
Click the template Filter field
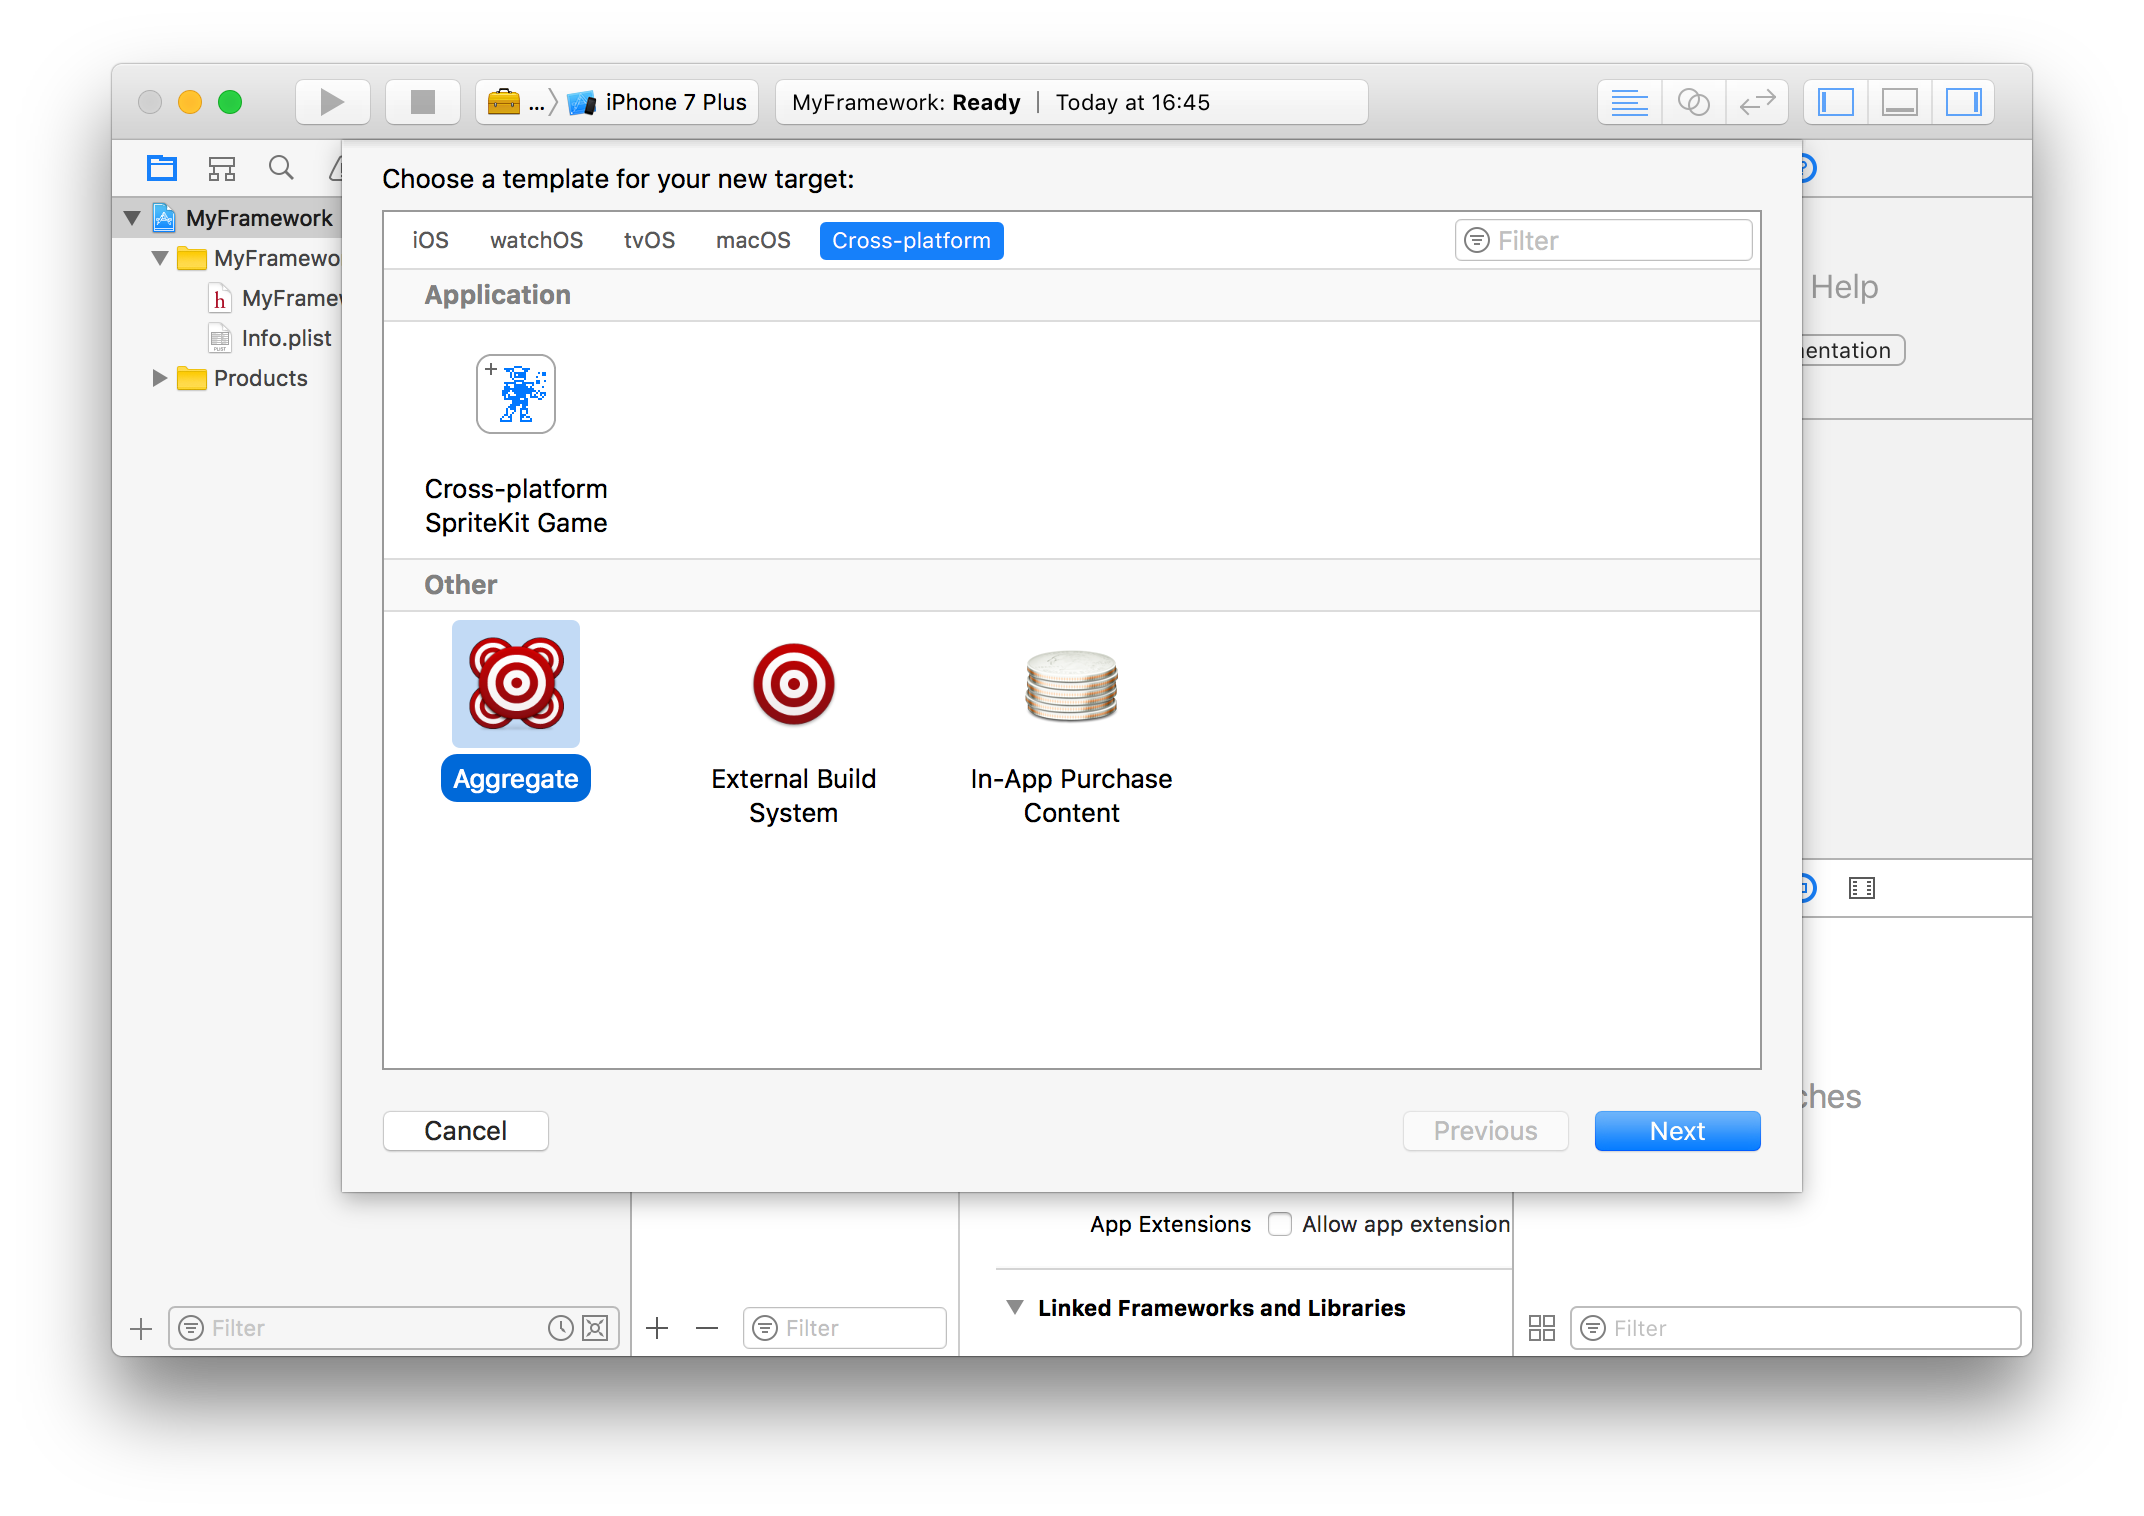pyautogui.click(x=1601, y=240)
